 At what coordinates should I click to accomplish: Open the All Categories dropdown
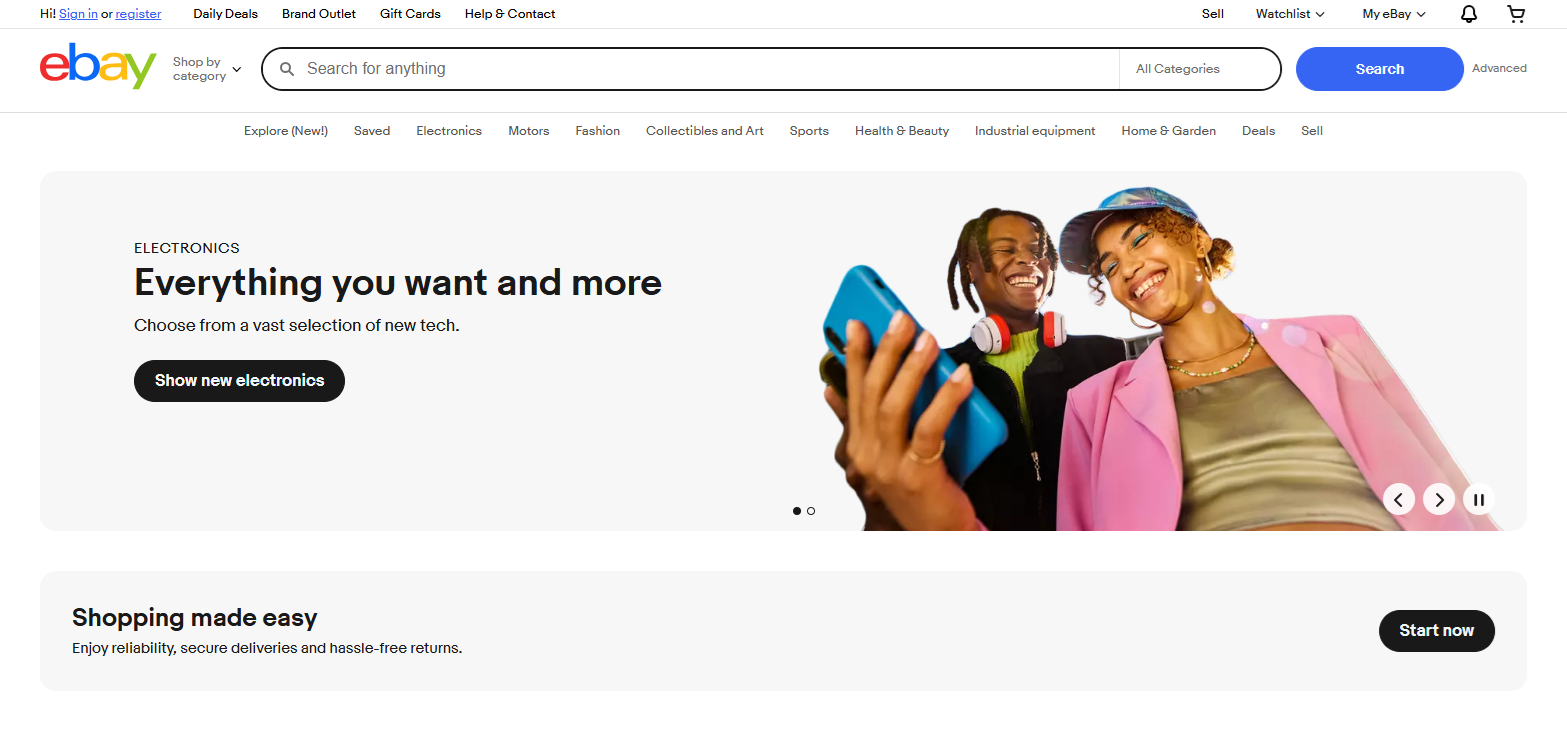coord(1198,69)
